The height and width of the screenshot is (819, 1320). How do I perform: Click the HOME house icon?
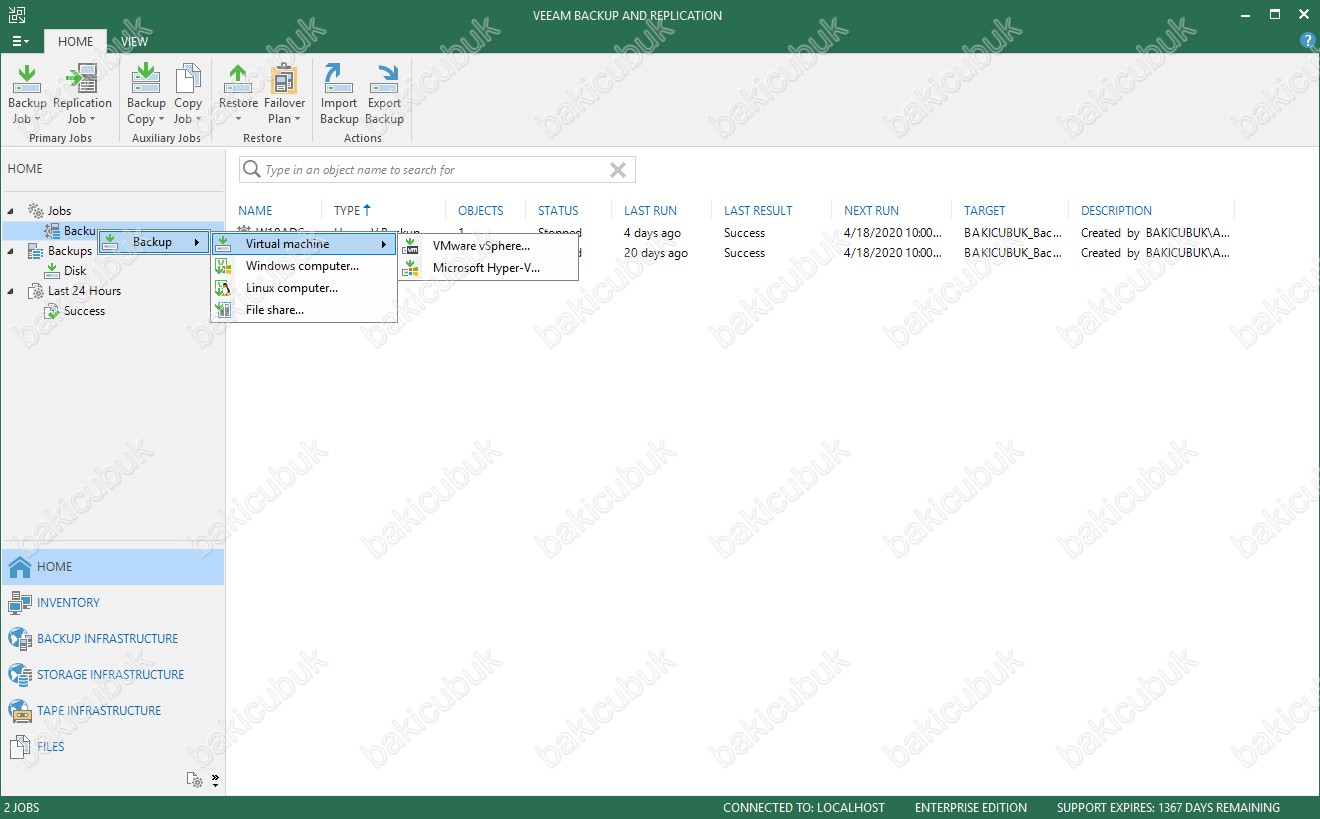(19, 567)
